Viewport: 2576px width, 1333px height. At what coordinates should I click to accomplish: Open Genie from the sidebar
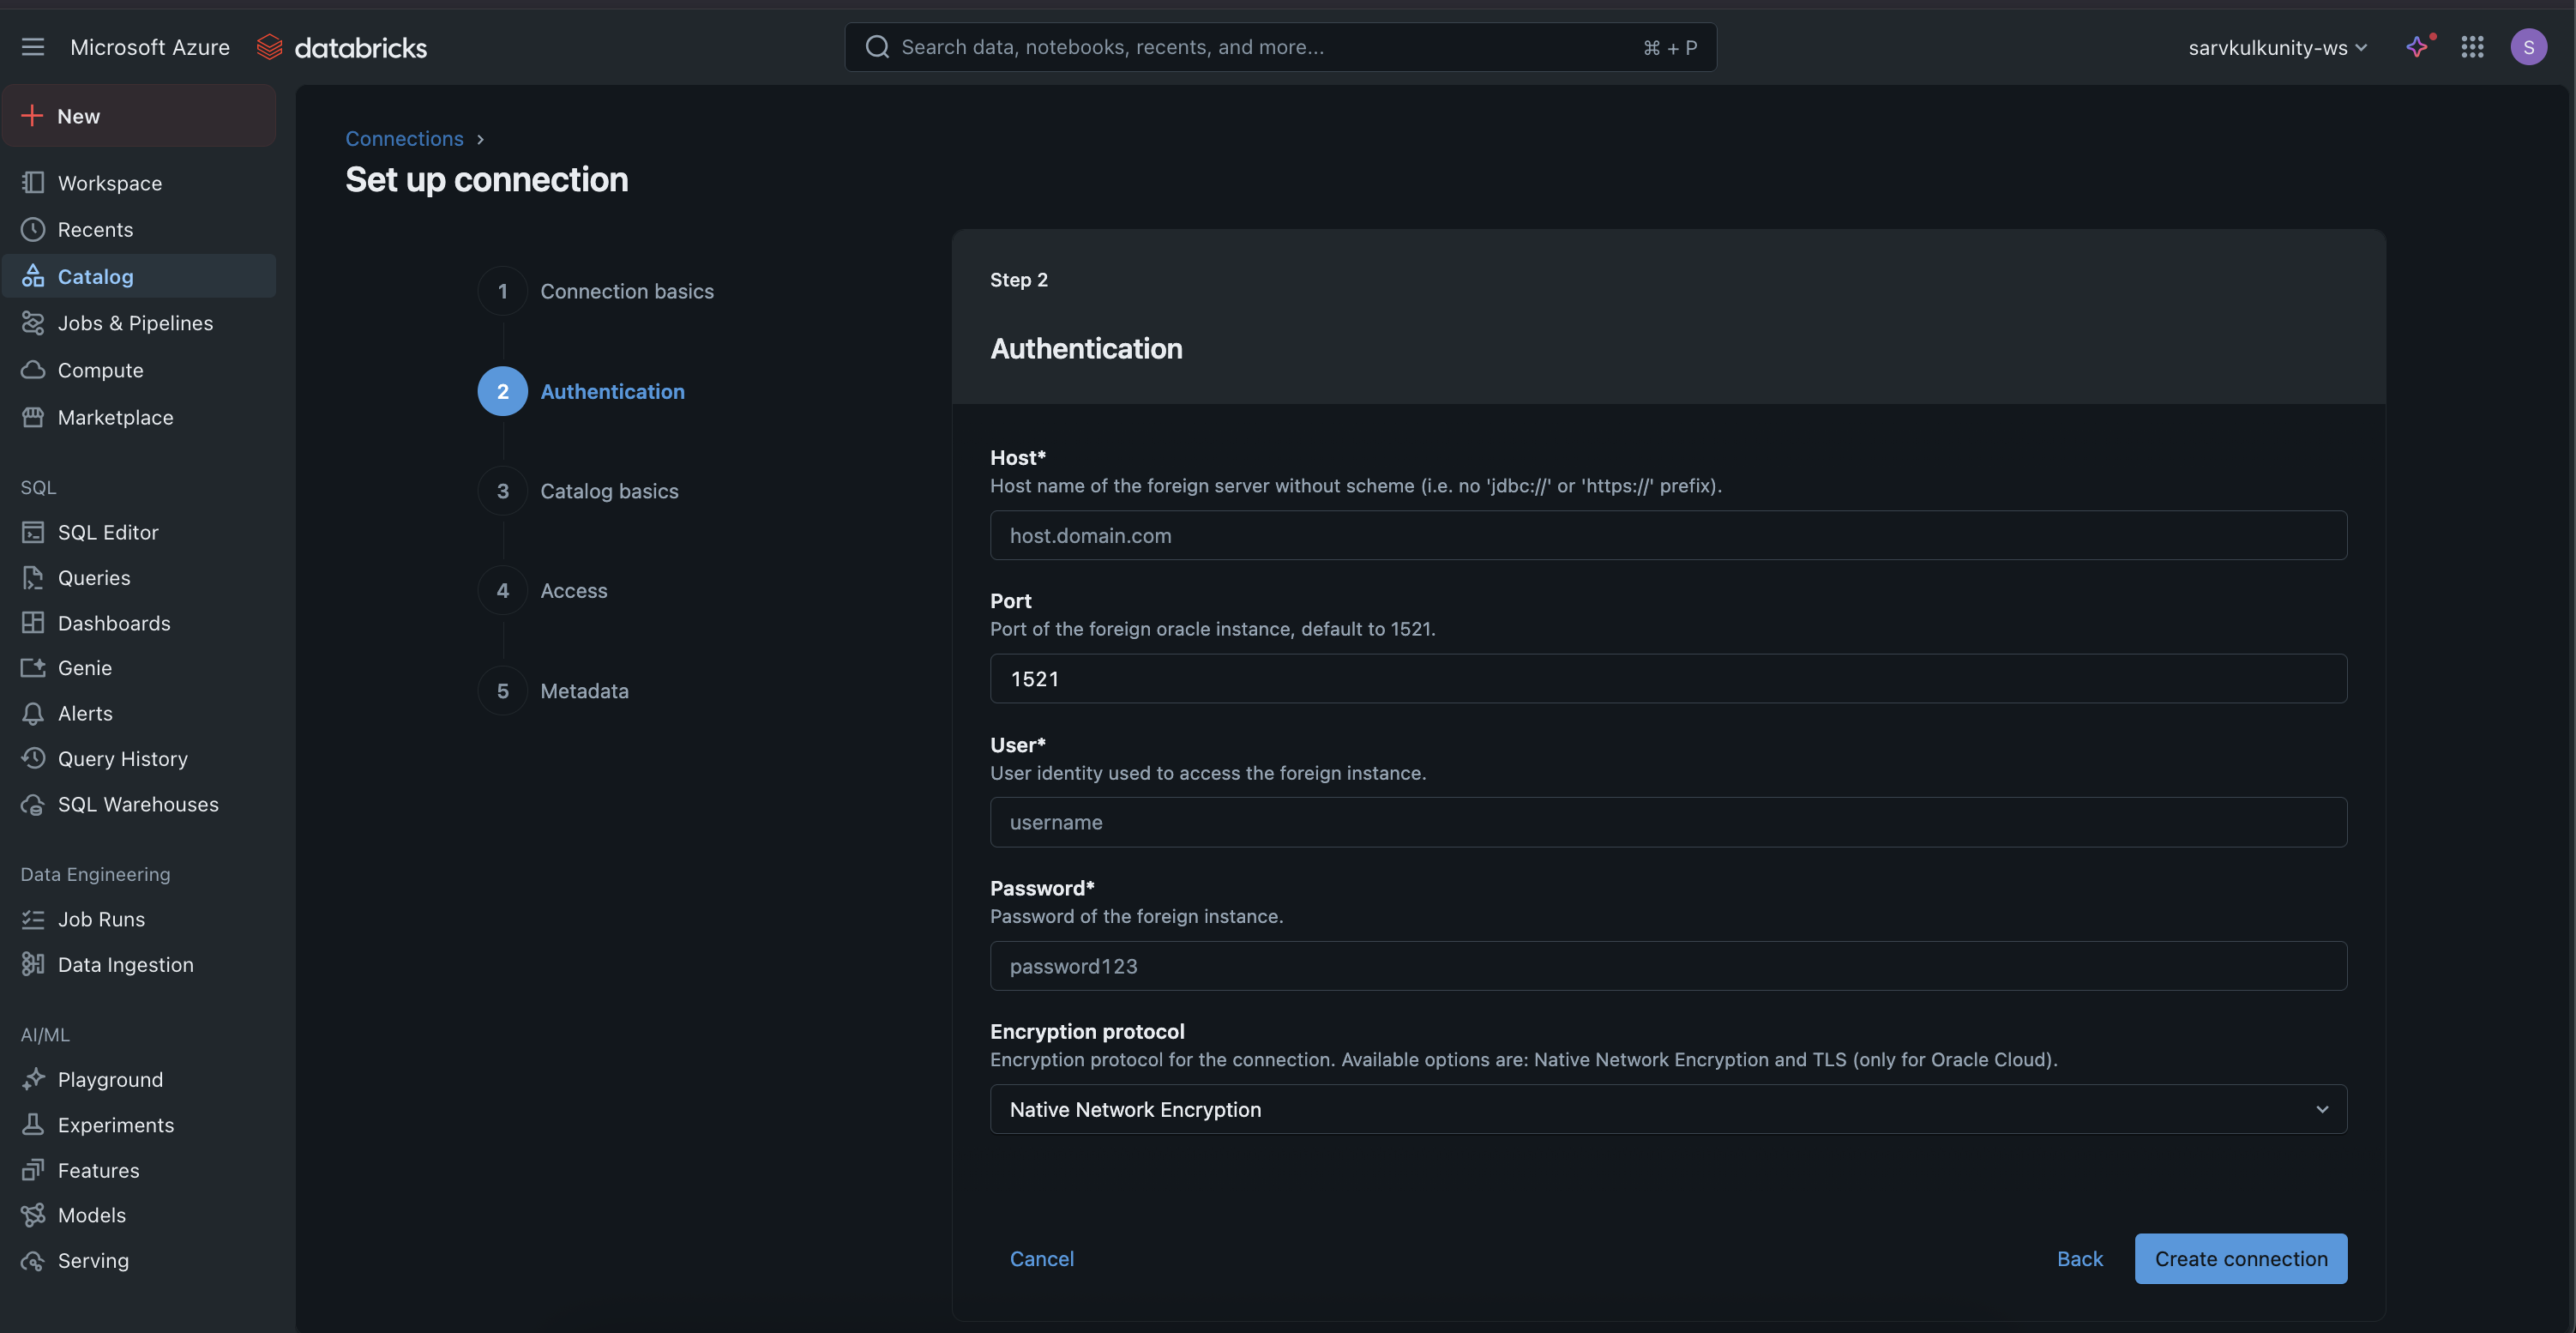click(84, 668)
